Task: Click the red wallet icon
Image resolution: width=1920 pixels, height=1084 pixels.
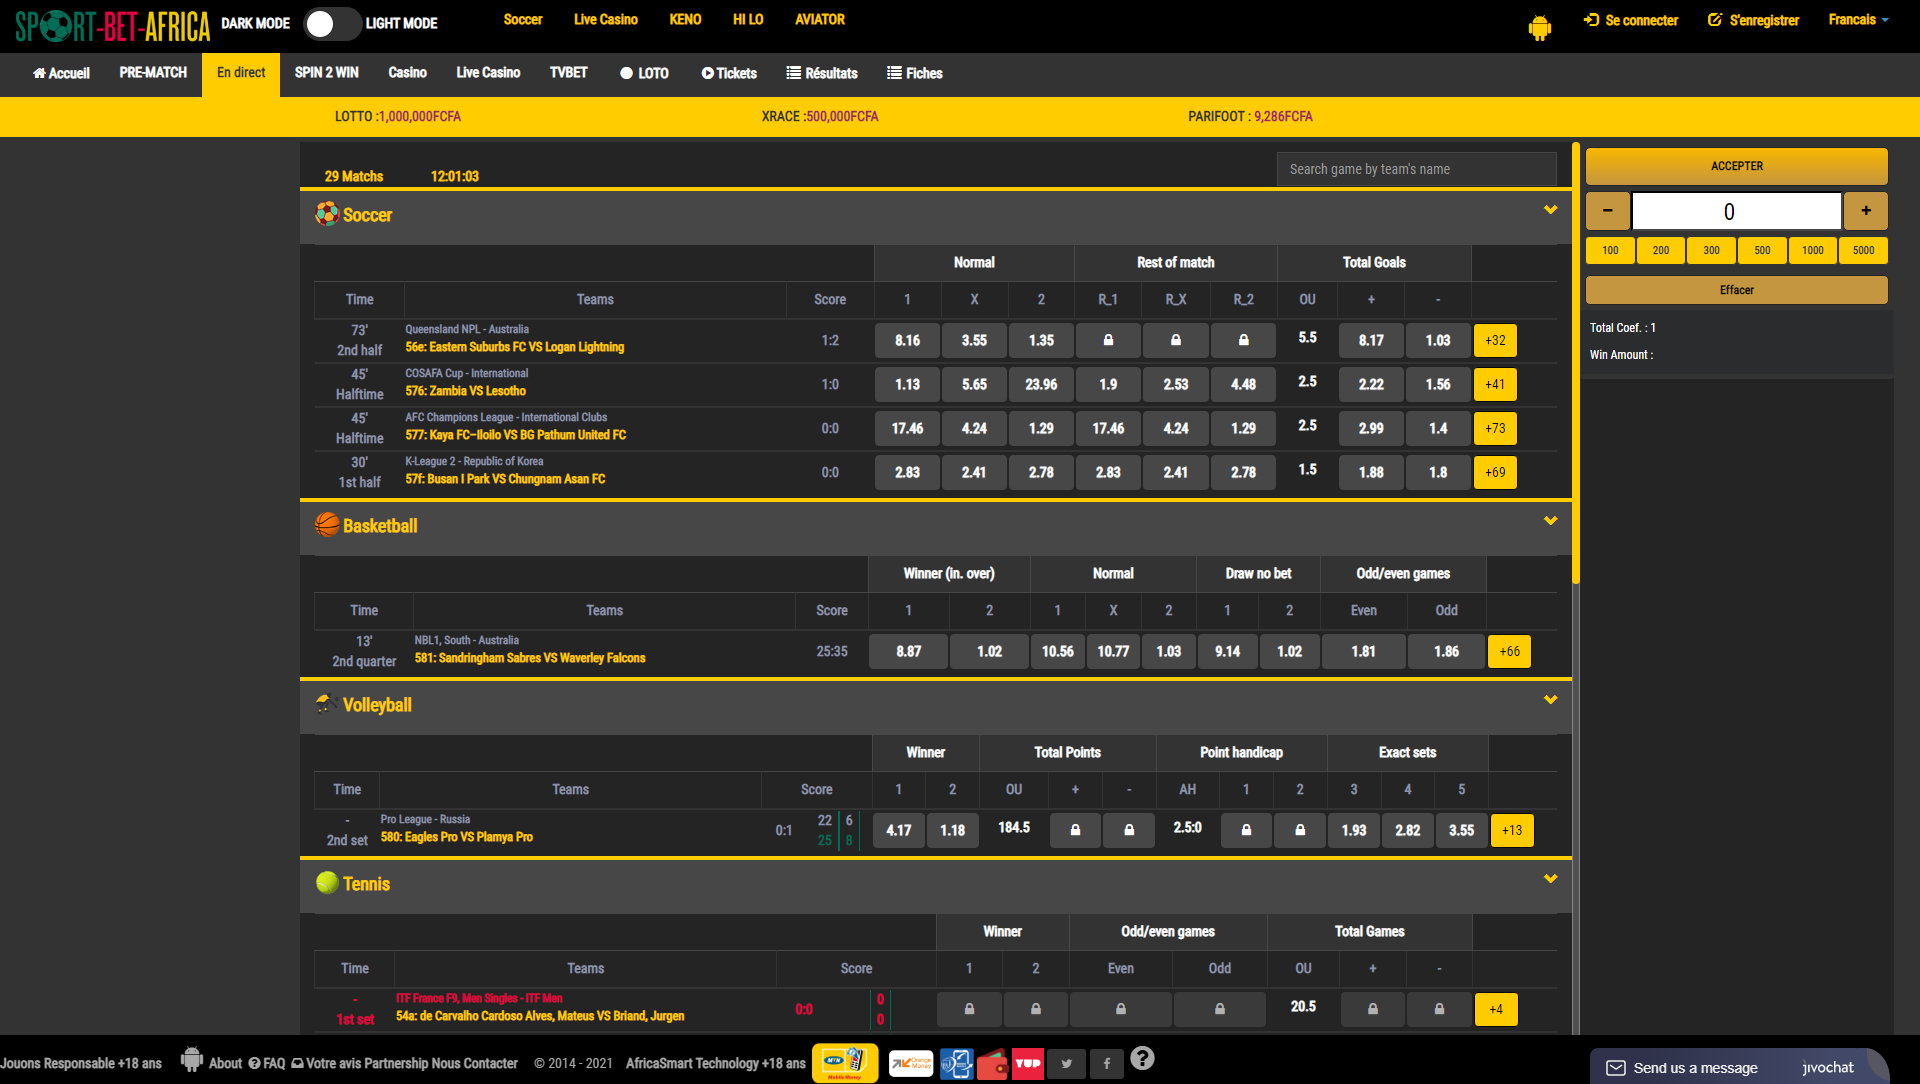Action: pos(992,1064)
